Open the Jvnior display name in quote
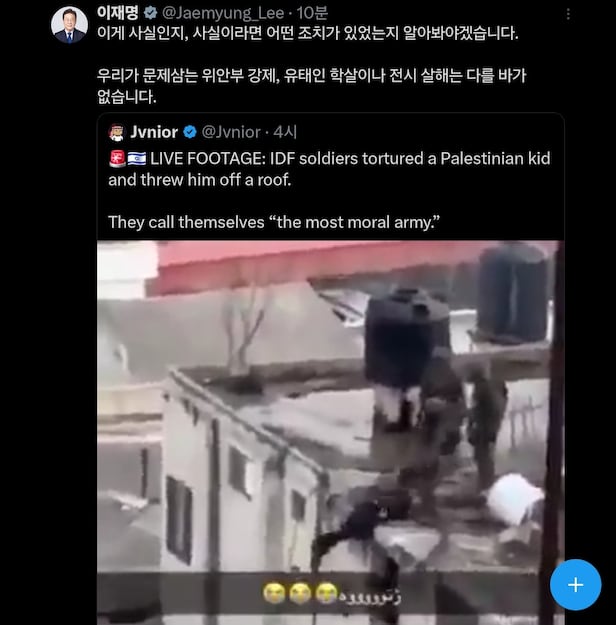The width and height of the screenshot is (616, 625). 154,132
